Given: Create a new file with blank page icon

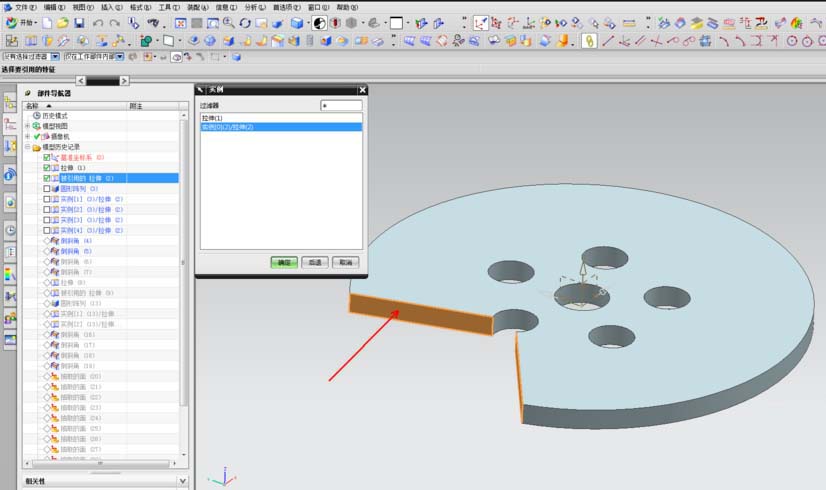Looking at the screenshot, I should coord(47,22).
